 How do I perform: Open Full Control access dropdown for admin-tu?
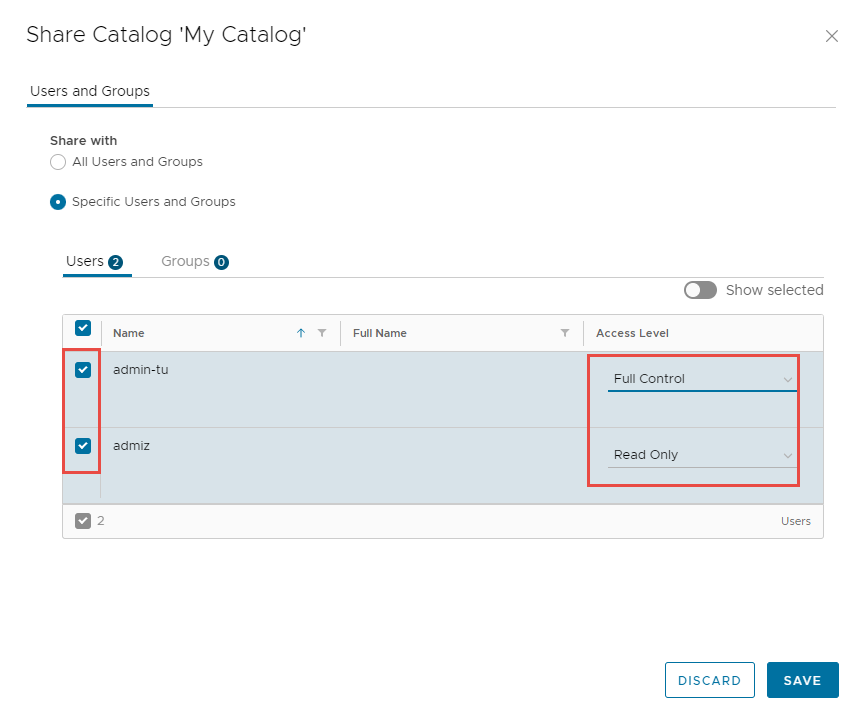click(702, 379)
